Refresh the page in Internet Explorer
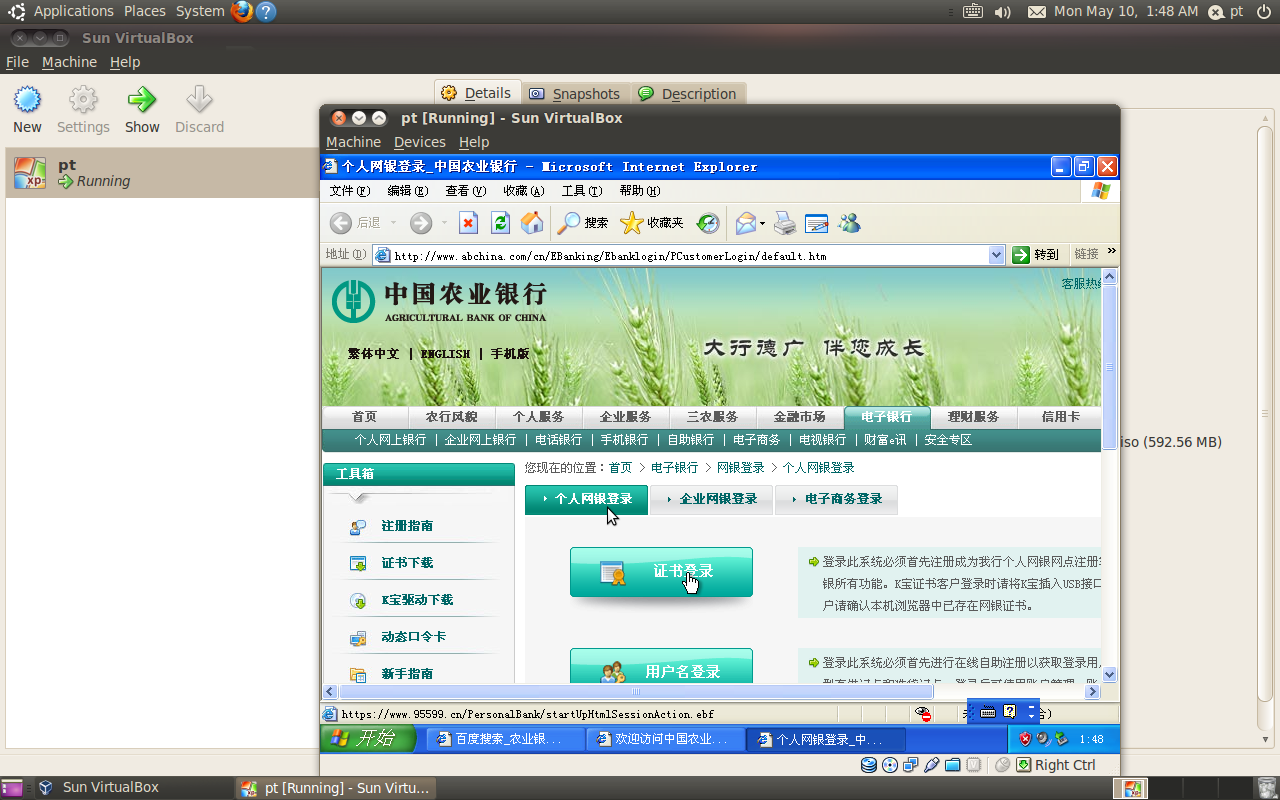1280x800 pixels. pos(500,223)
